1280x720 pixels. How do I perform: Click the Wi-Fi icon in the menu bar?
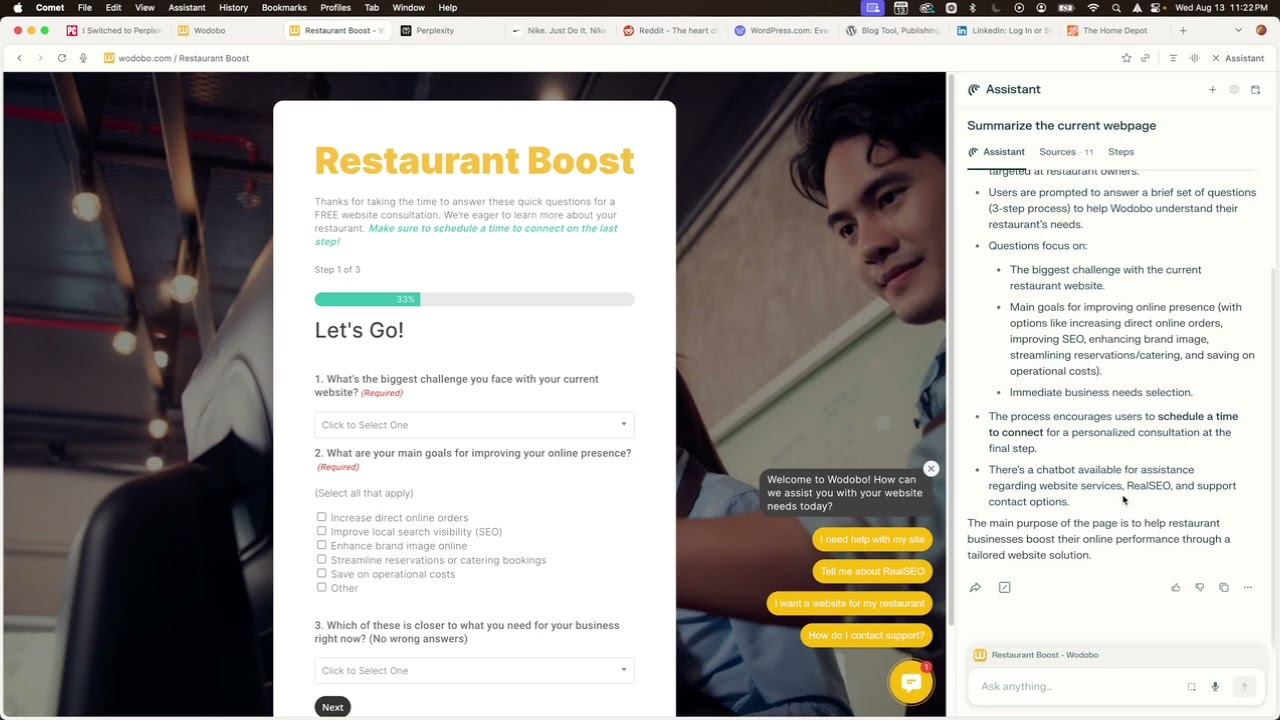[x=1092, y=7]
